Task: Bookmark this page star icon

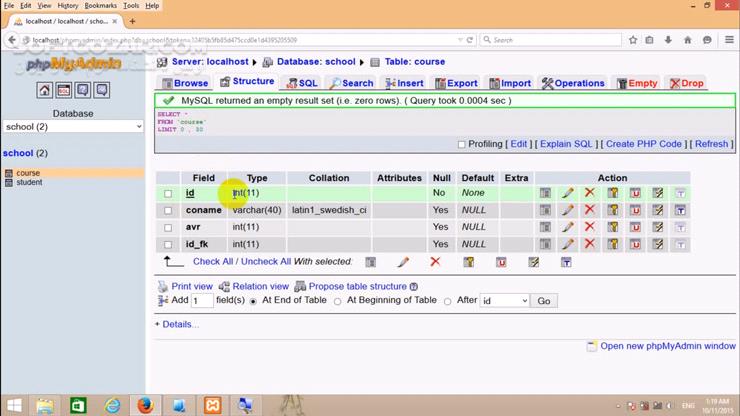Action: [x=633, y=40]
